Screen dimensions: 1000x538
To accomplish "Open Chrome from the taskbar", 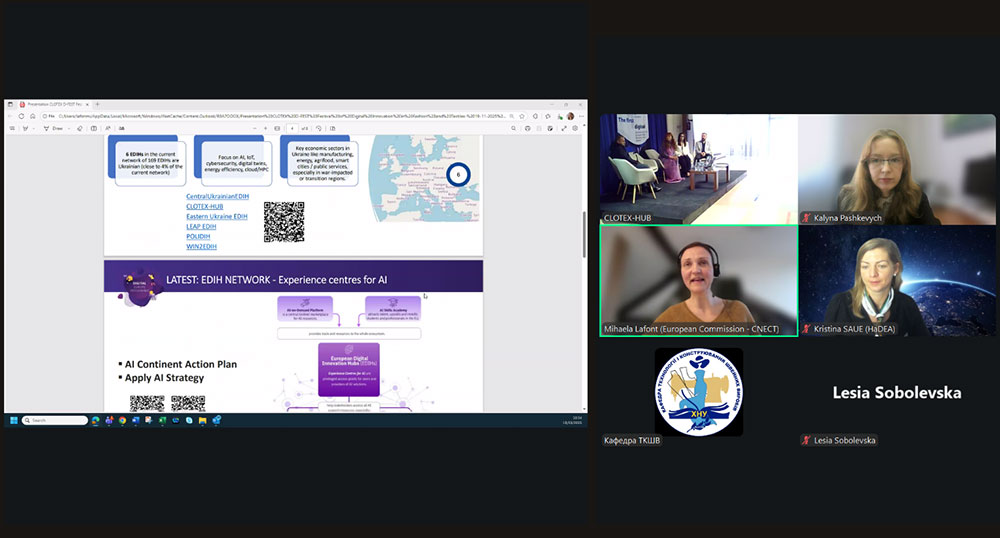I will [x=122, y=420].
